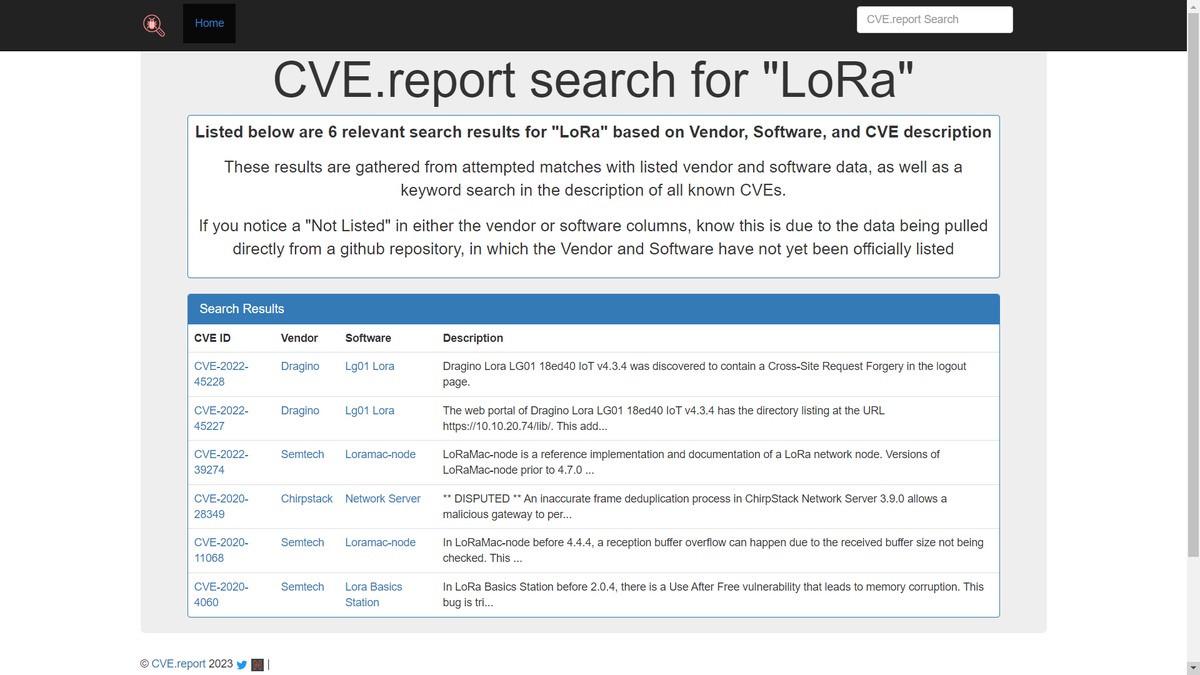1200x675 pixels.
Task: Open Dragino vendor in CVE-2022-45227 row
Action: tap(300, 410)
